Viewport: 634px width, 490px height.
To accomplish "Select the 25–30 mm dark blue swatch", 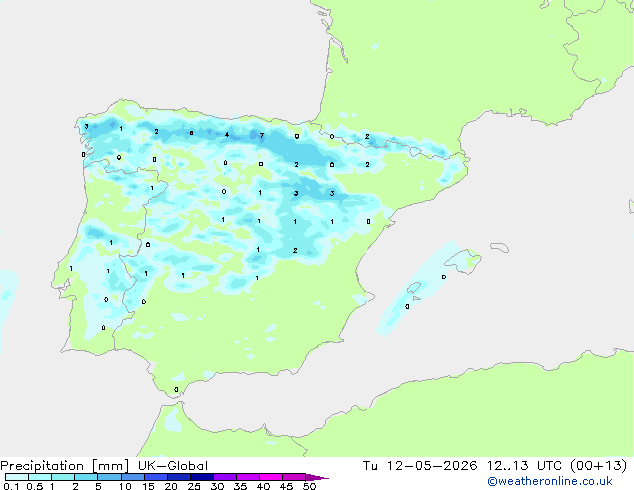I will (201, 477).
